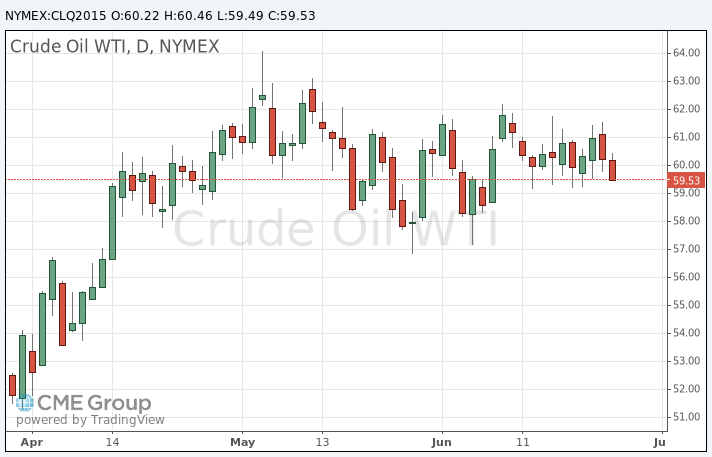Click the 64.00 price axis label
The height and width of the screenshot is (457, 712).
click(x=685, y=52)
